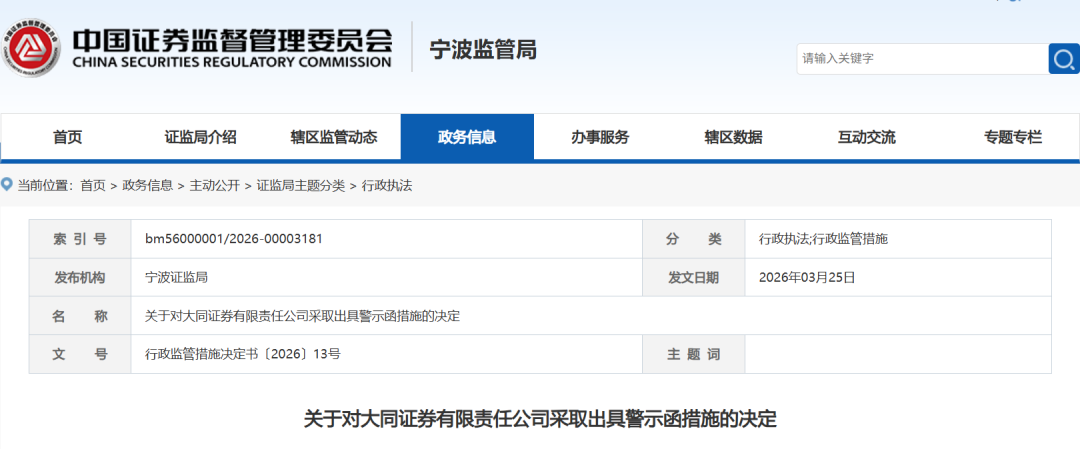This screenshot has width=1080, height=449.
Task: Click the 中国证券监督管理委员会 title text
Action: click(233, 40)
